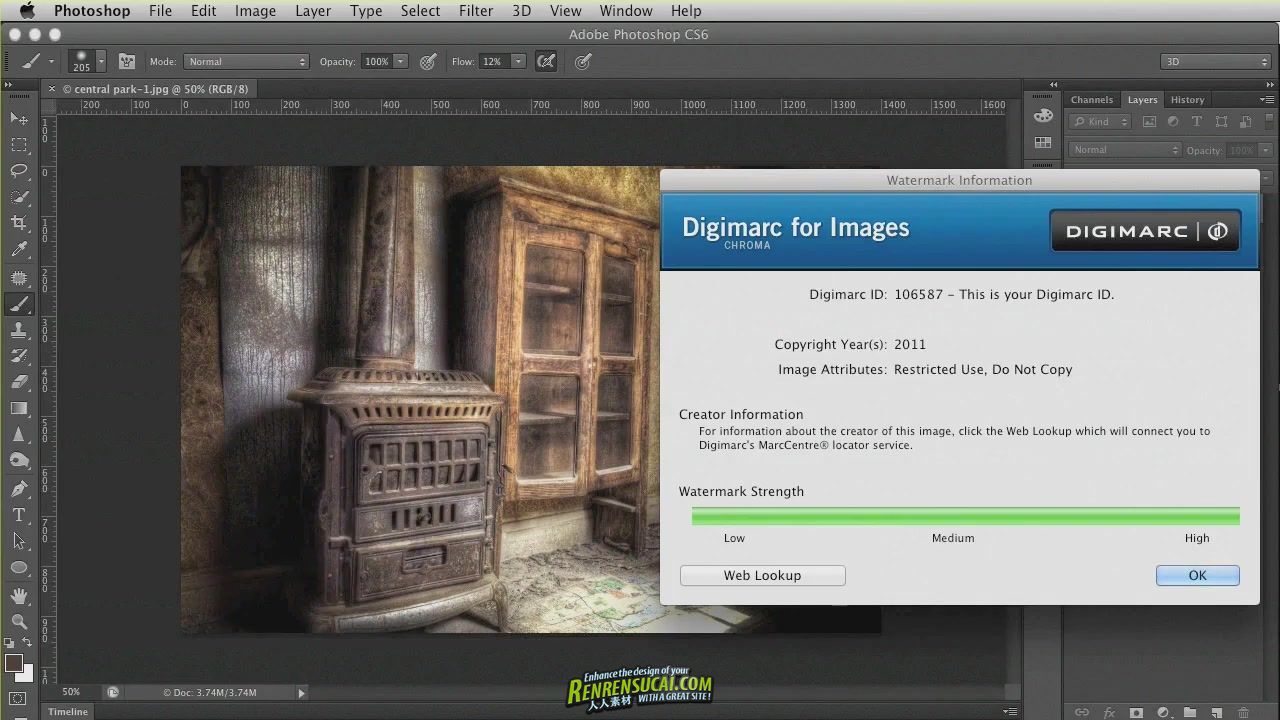Select the Hand tool
The height and width of the screenshot is (720, 1280).
[19, 595]
